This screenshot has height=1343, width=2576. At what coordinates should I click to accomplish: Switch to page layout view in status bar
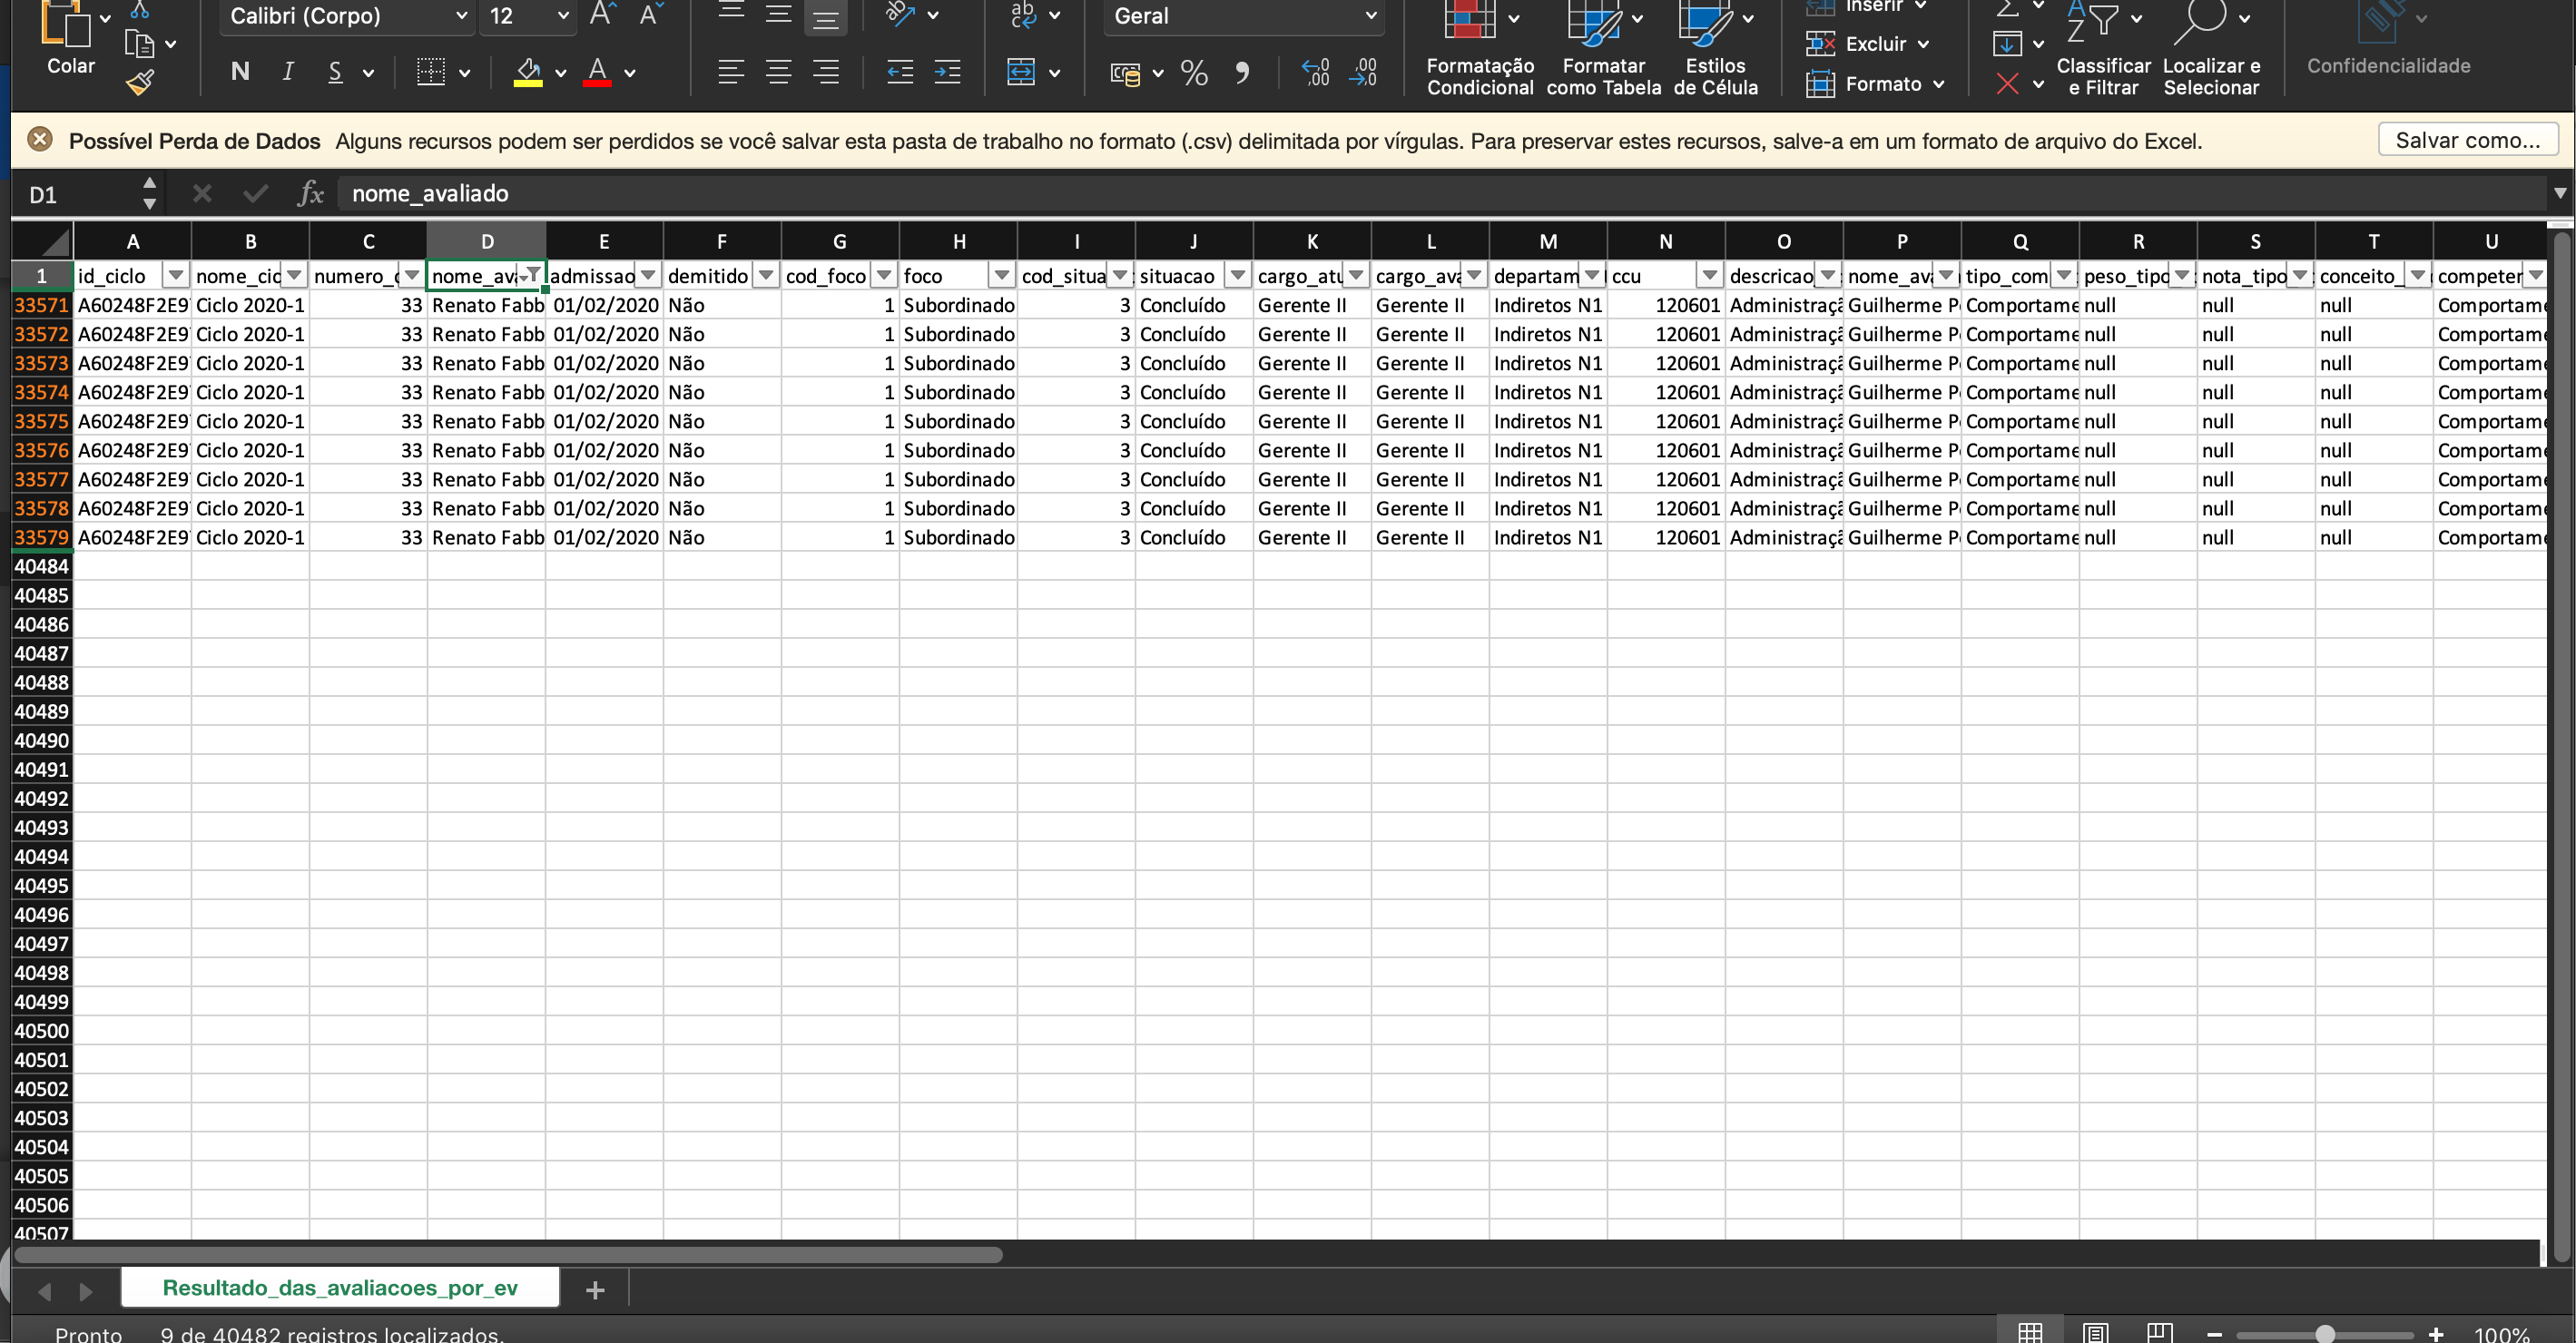tap(2095, 1332)
